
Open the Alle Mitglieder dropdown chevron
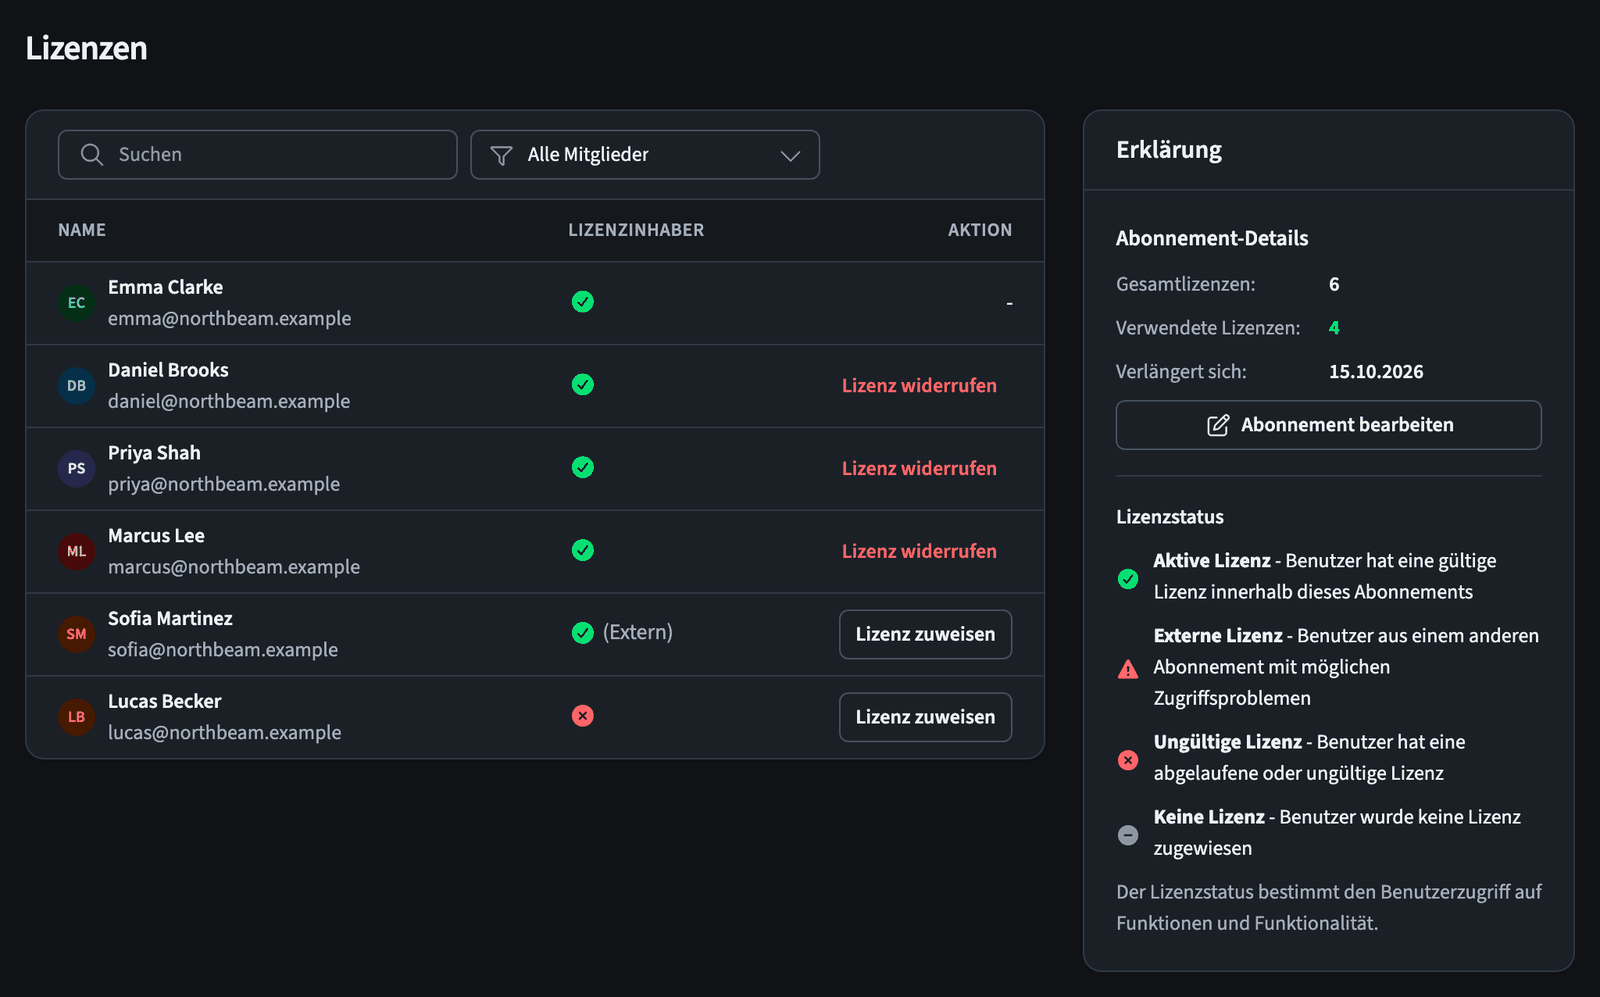(790, 155)
